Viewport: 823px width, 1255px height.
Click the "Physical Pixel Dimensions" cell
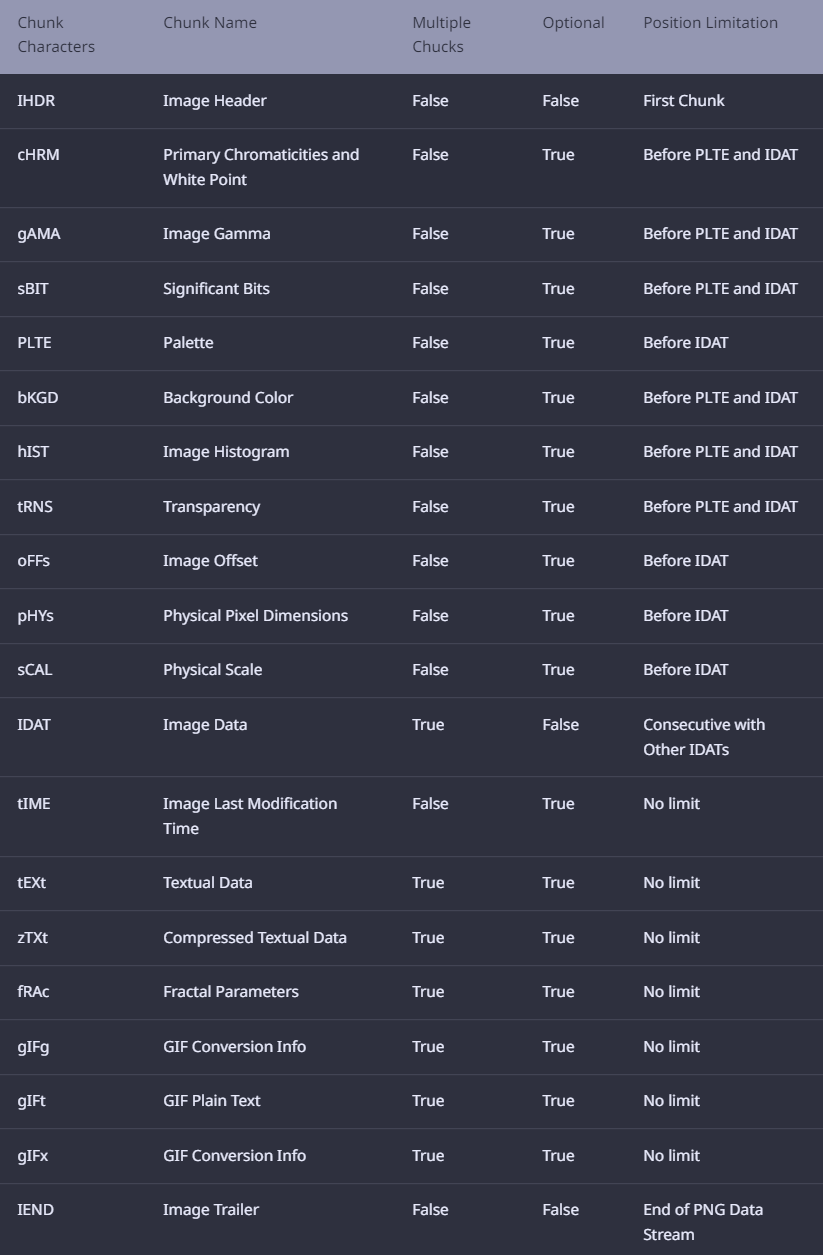pyautogui.click(x=255, y=616)
